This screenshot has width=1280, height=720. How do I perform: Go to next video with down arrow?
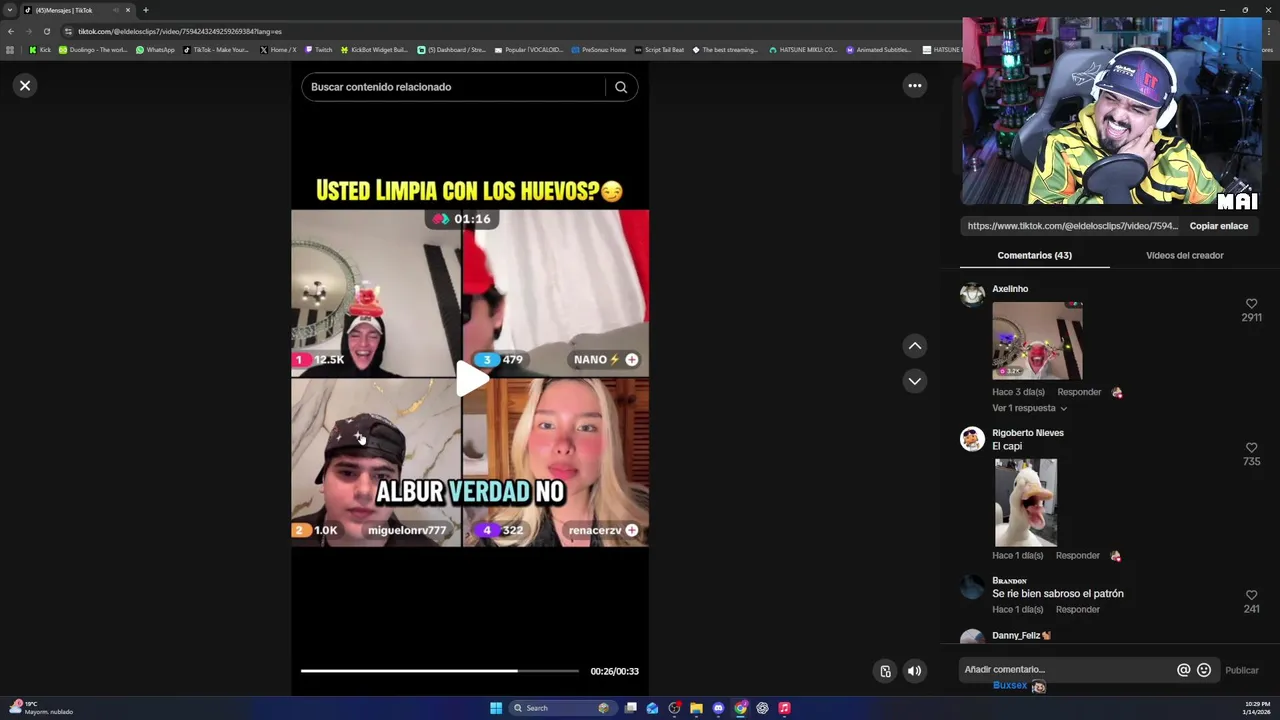[914, 381]
